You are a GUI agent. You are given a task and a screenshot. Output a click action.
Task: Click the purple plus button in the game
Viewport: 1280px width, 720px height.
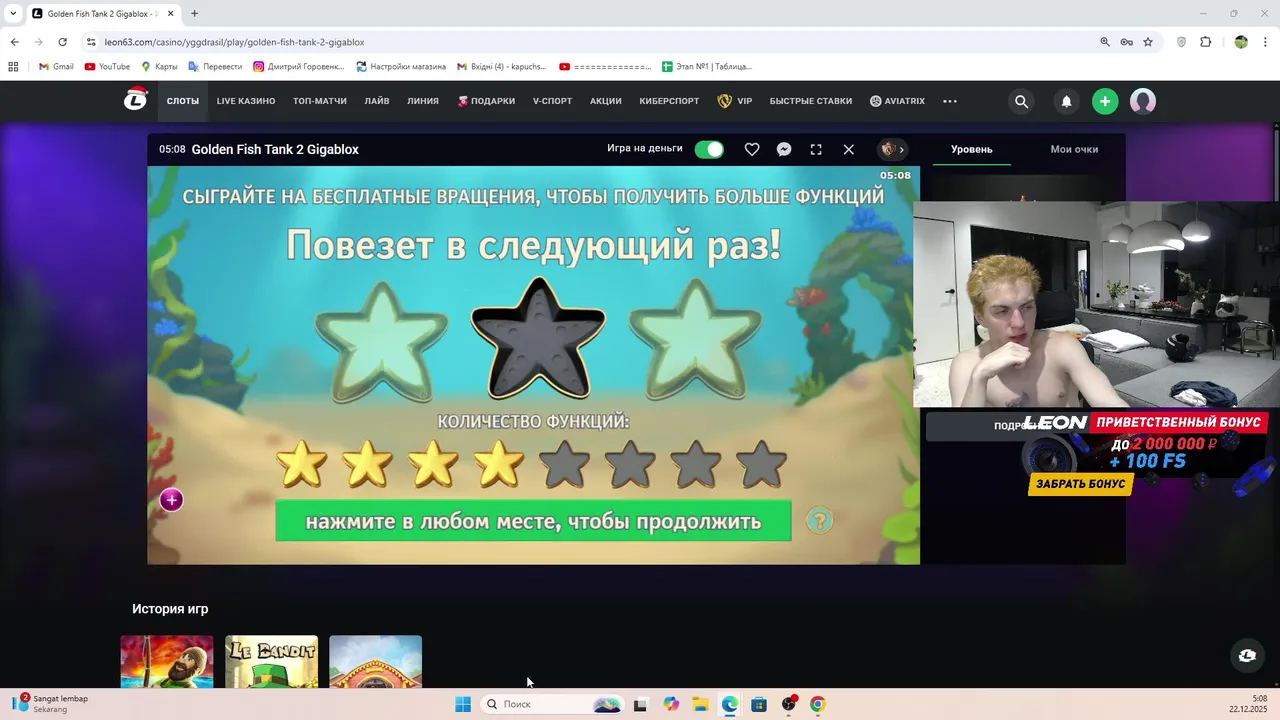click(x=171, y=500)
